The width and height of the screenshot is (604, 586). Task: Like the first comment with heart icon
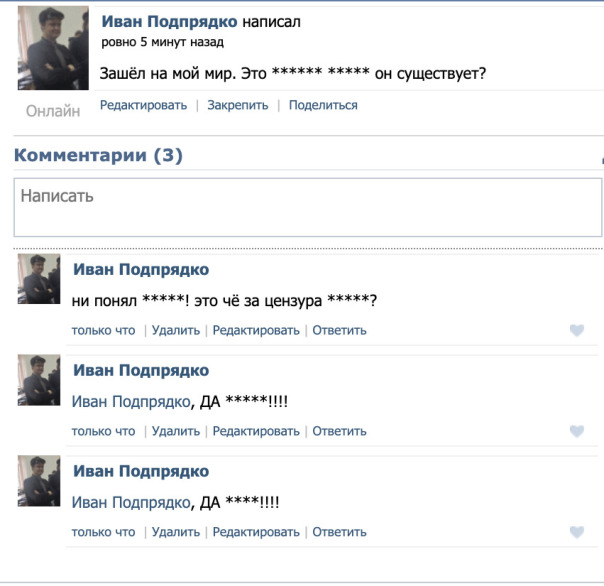[577, 331]
